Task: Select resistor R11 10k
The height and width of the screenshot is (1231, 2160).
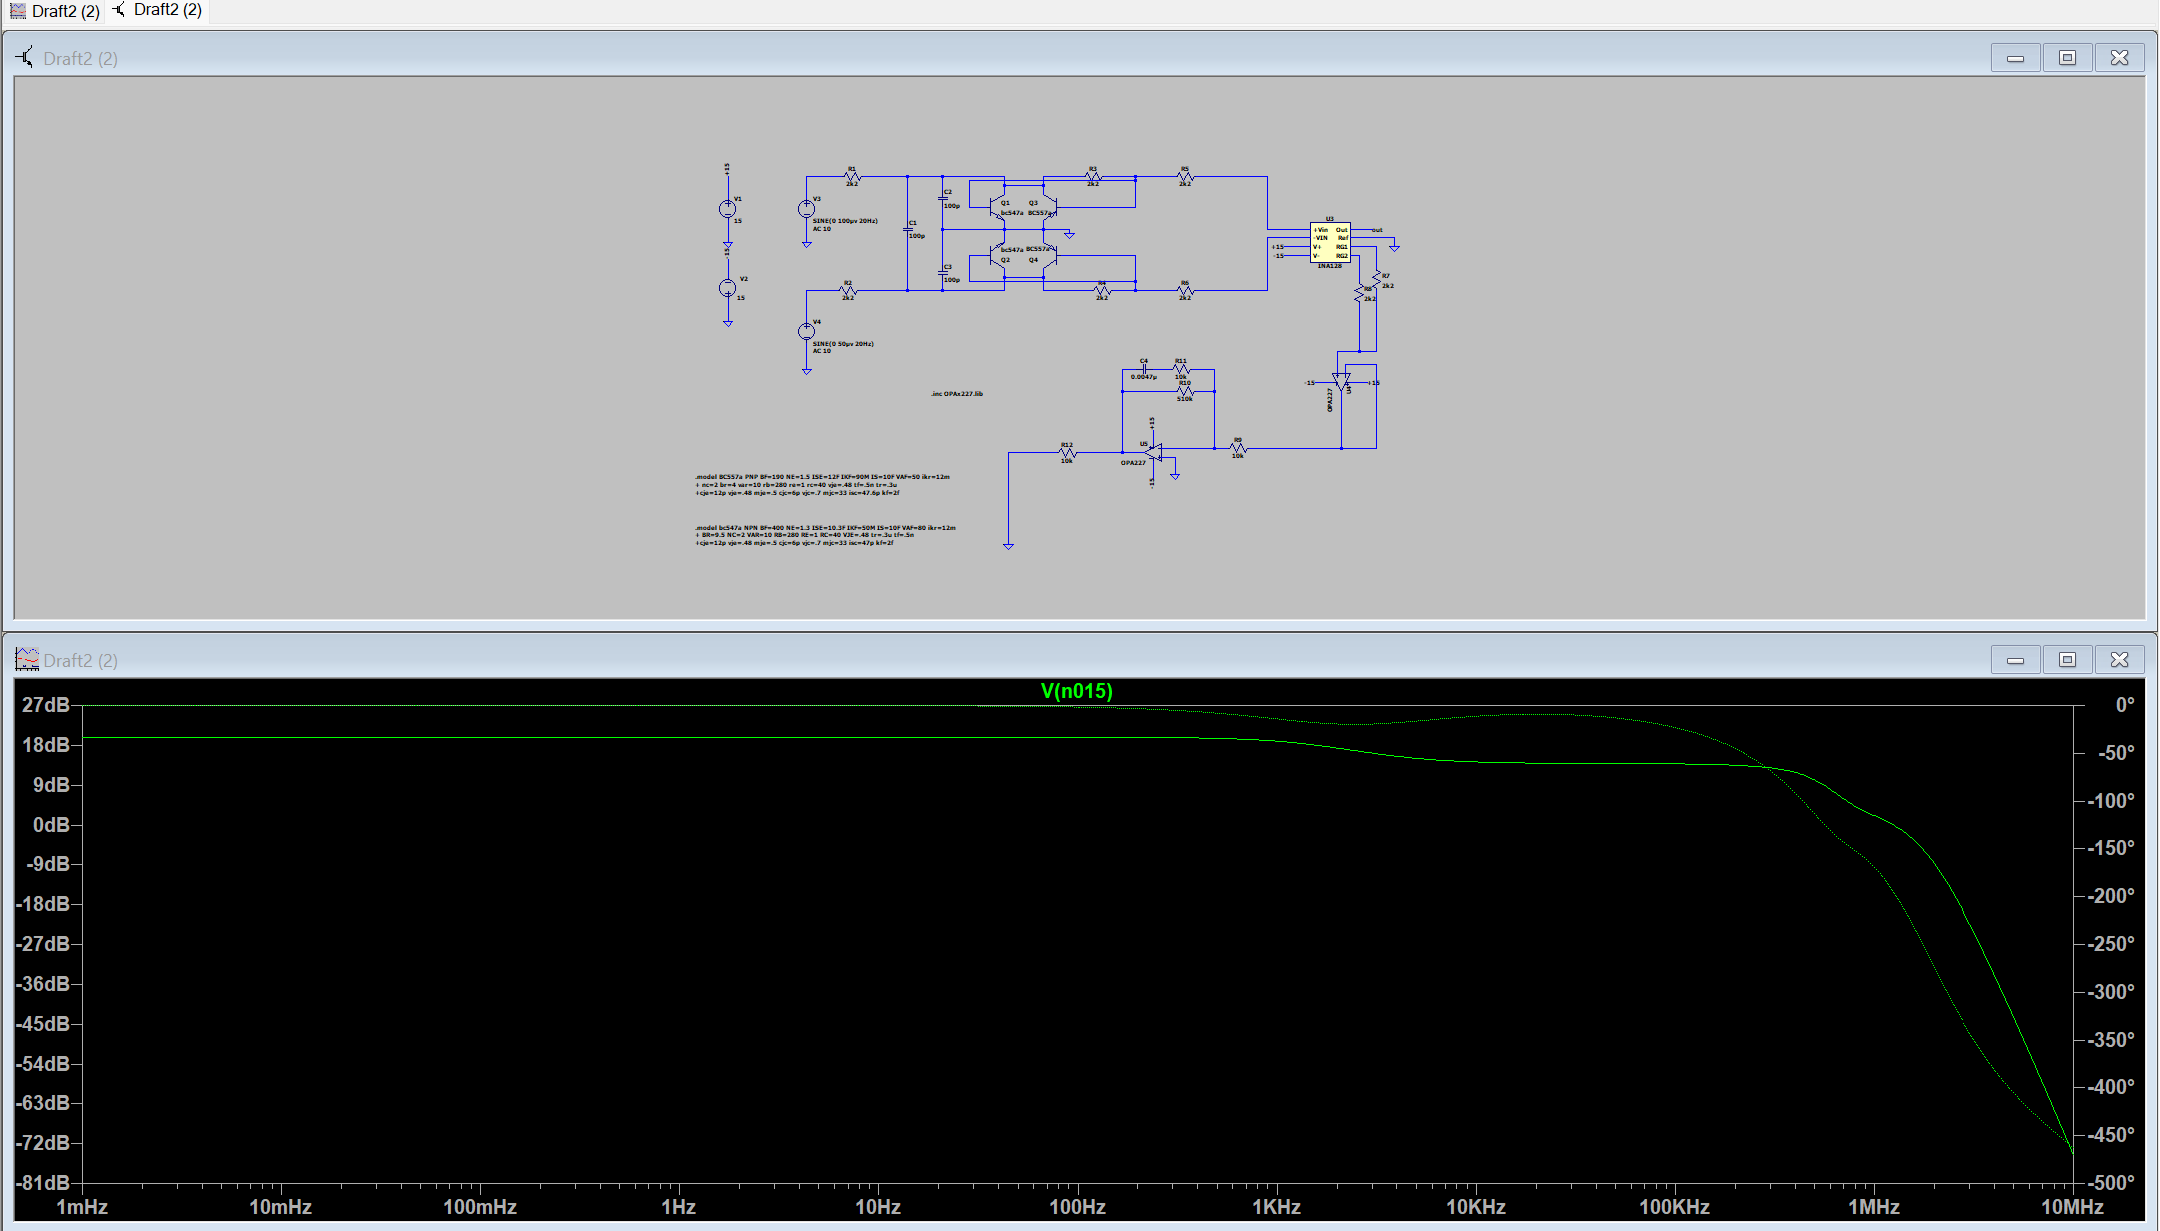Action: pos(1181,369)
